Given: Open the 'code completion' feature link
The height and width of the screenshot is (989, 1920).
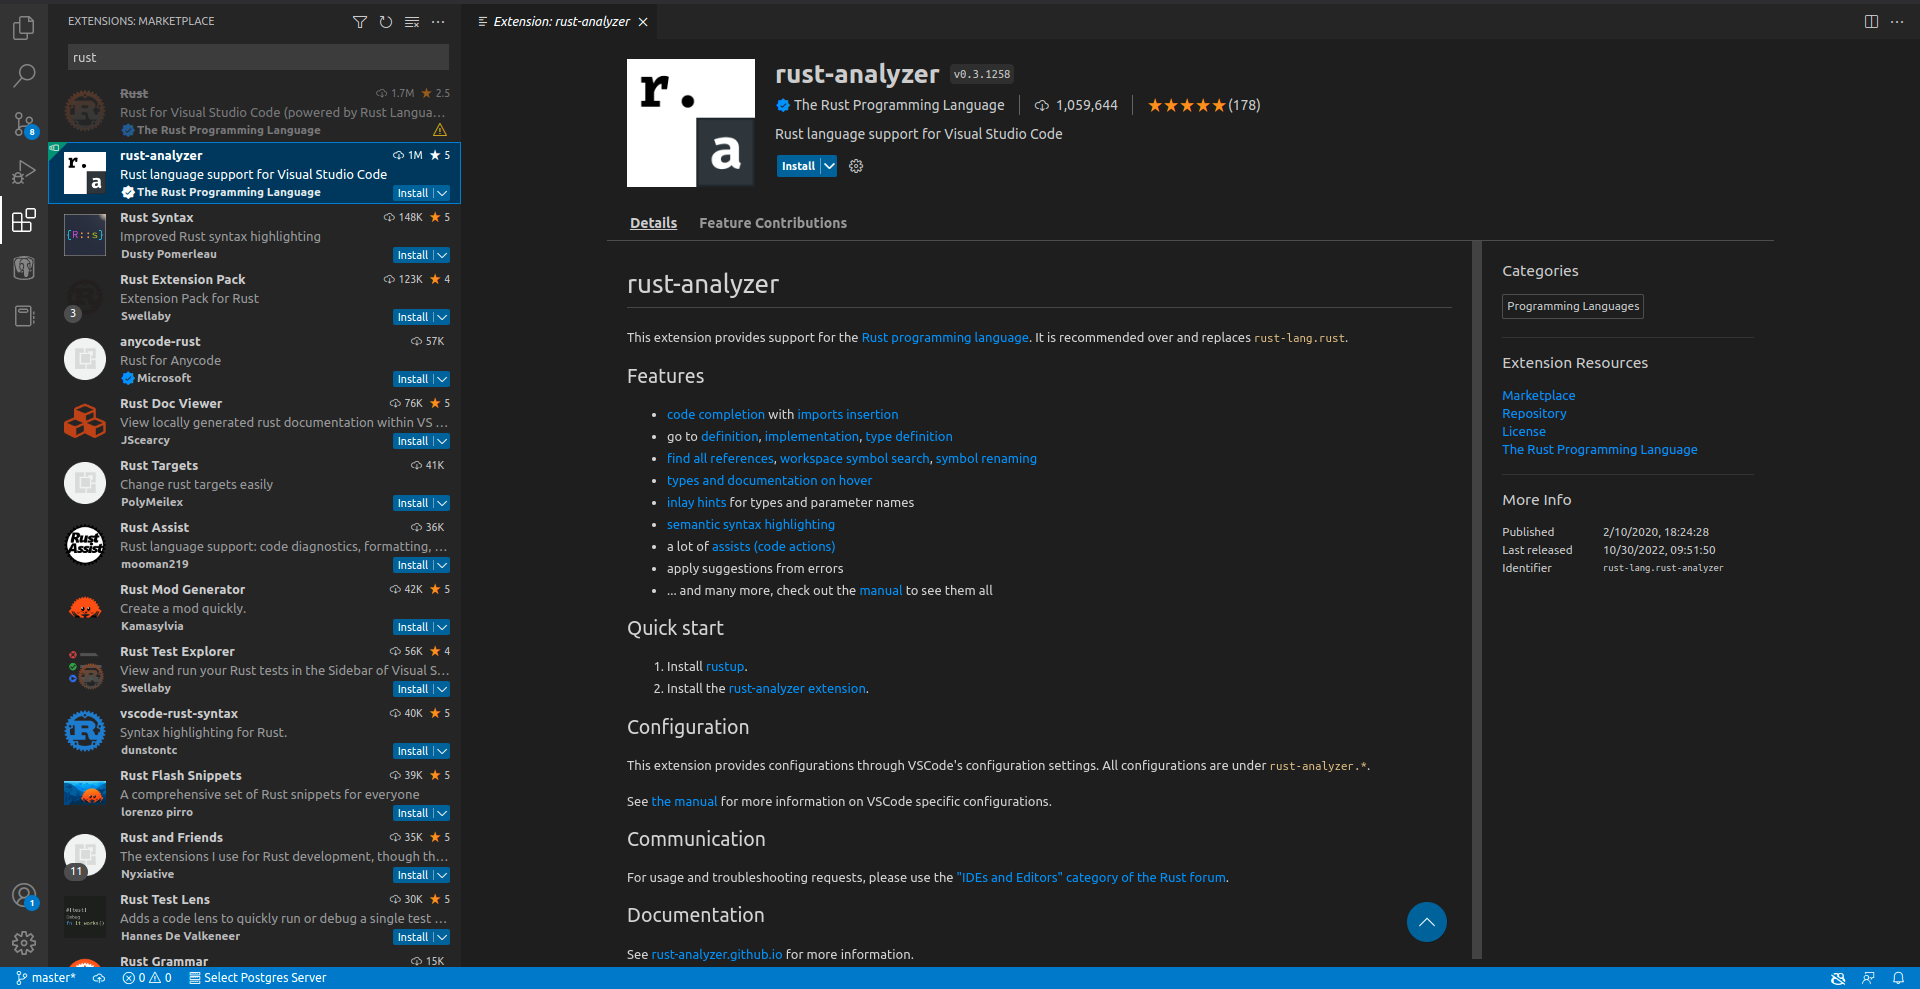Looking at the screenshot, I should 716,415.
